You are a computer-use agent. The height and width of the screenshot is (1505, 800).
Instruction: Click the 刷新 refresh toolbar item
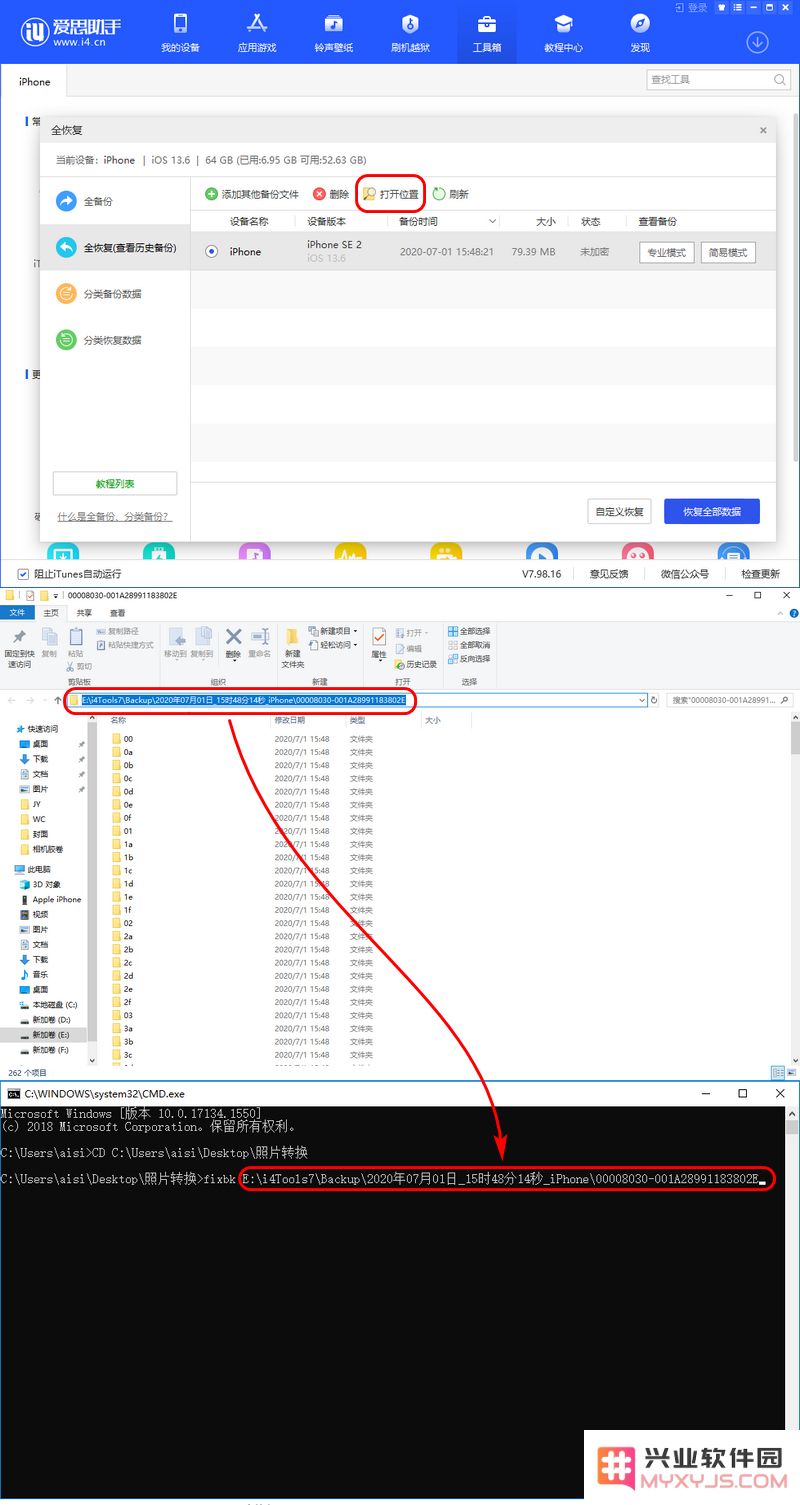pyautogui.click(x=451, y=194)
